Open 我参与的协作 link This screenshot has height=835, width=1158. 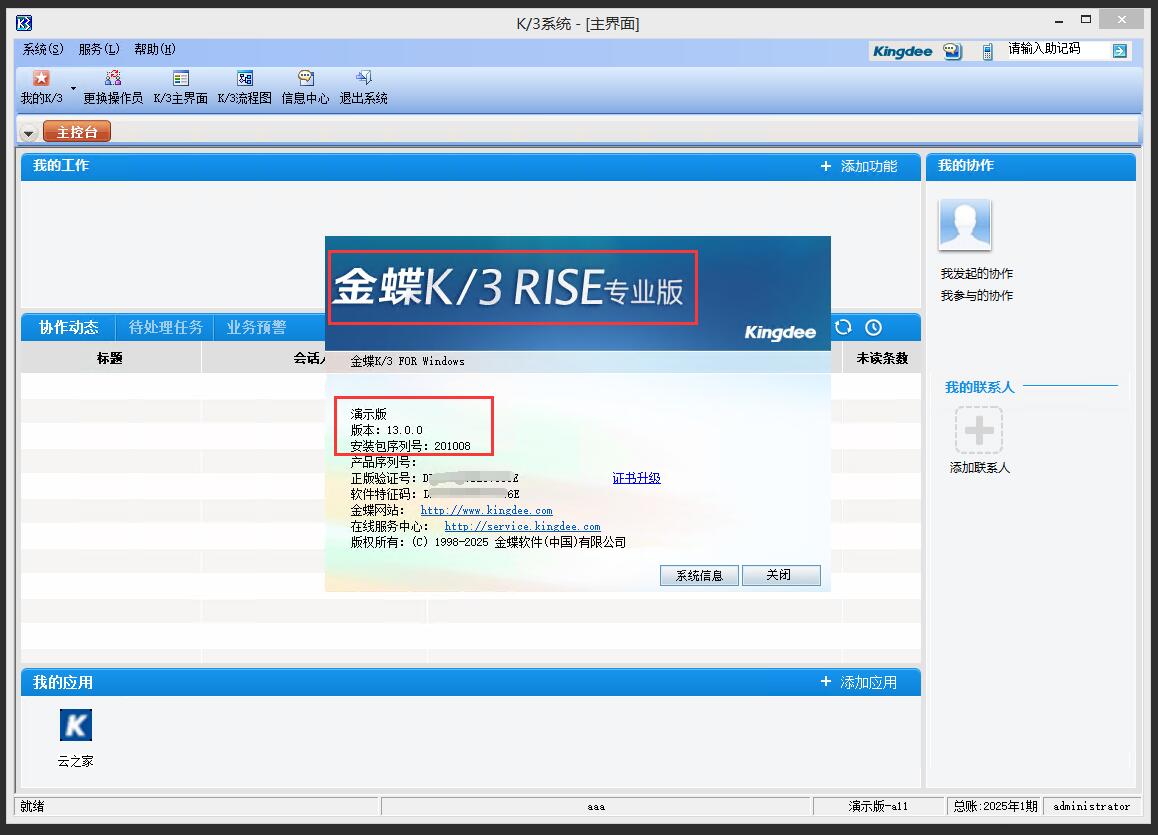(976, 296)
